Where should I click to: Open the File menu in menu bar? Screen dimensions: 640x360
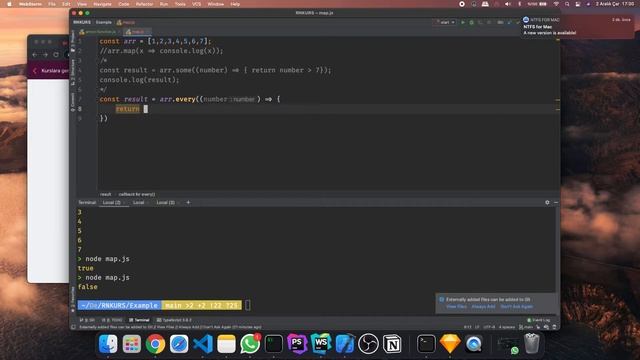tap(52, 4)
